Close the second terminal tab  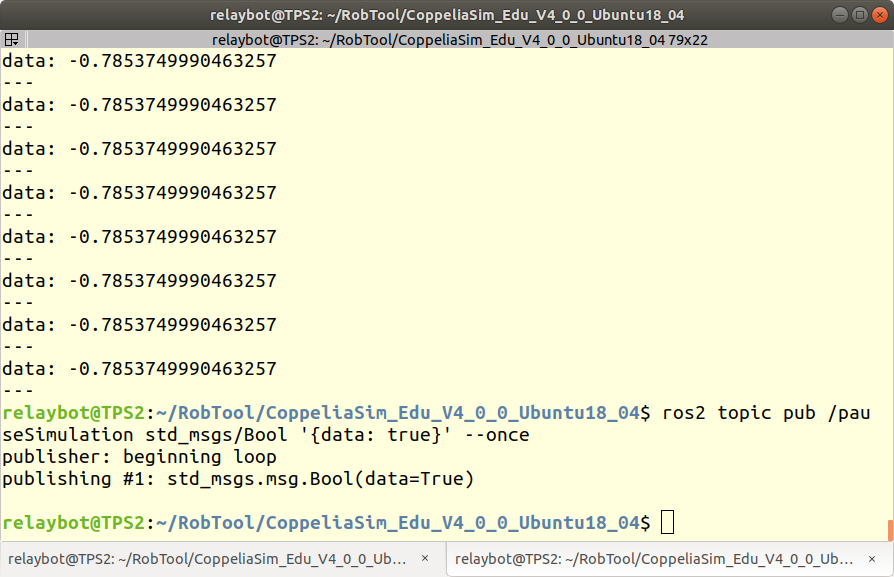pos(872,559)
